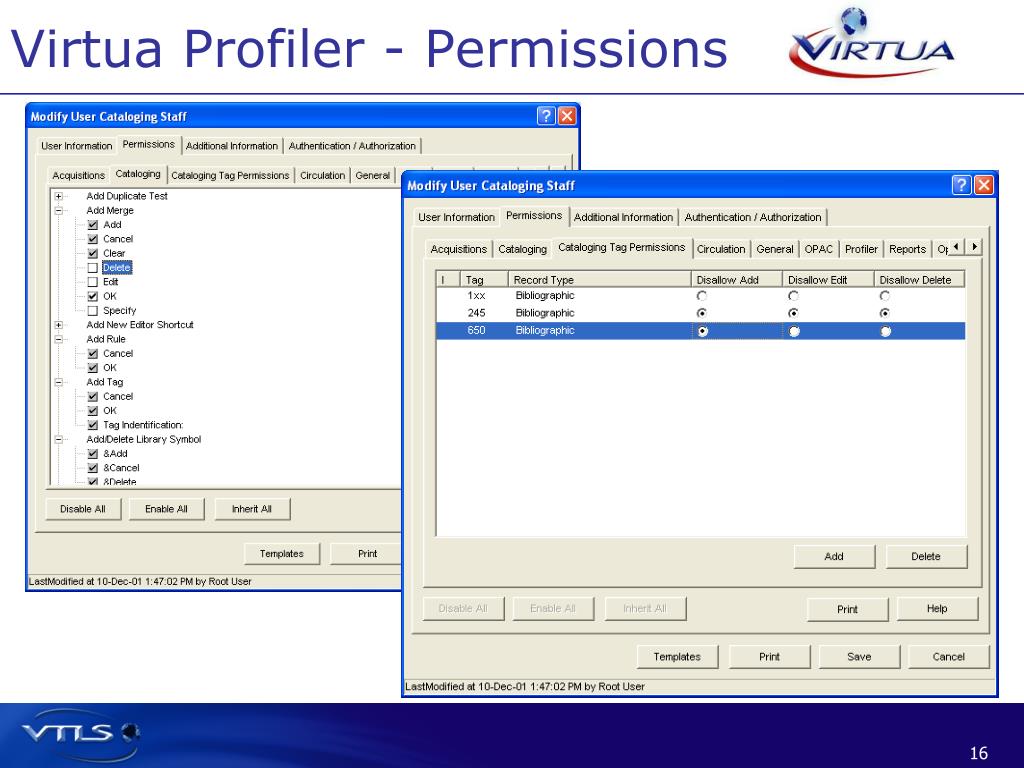Collapse the Add Rule node
The image size is (1024, 768).
59,339
